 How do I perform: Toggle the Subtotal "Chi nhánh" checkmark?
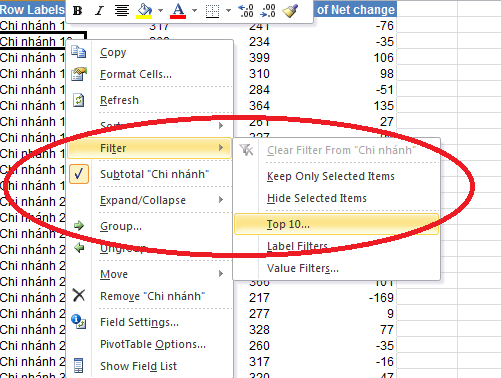tap(79, 174)
